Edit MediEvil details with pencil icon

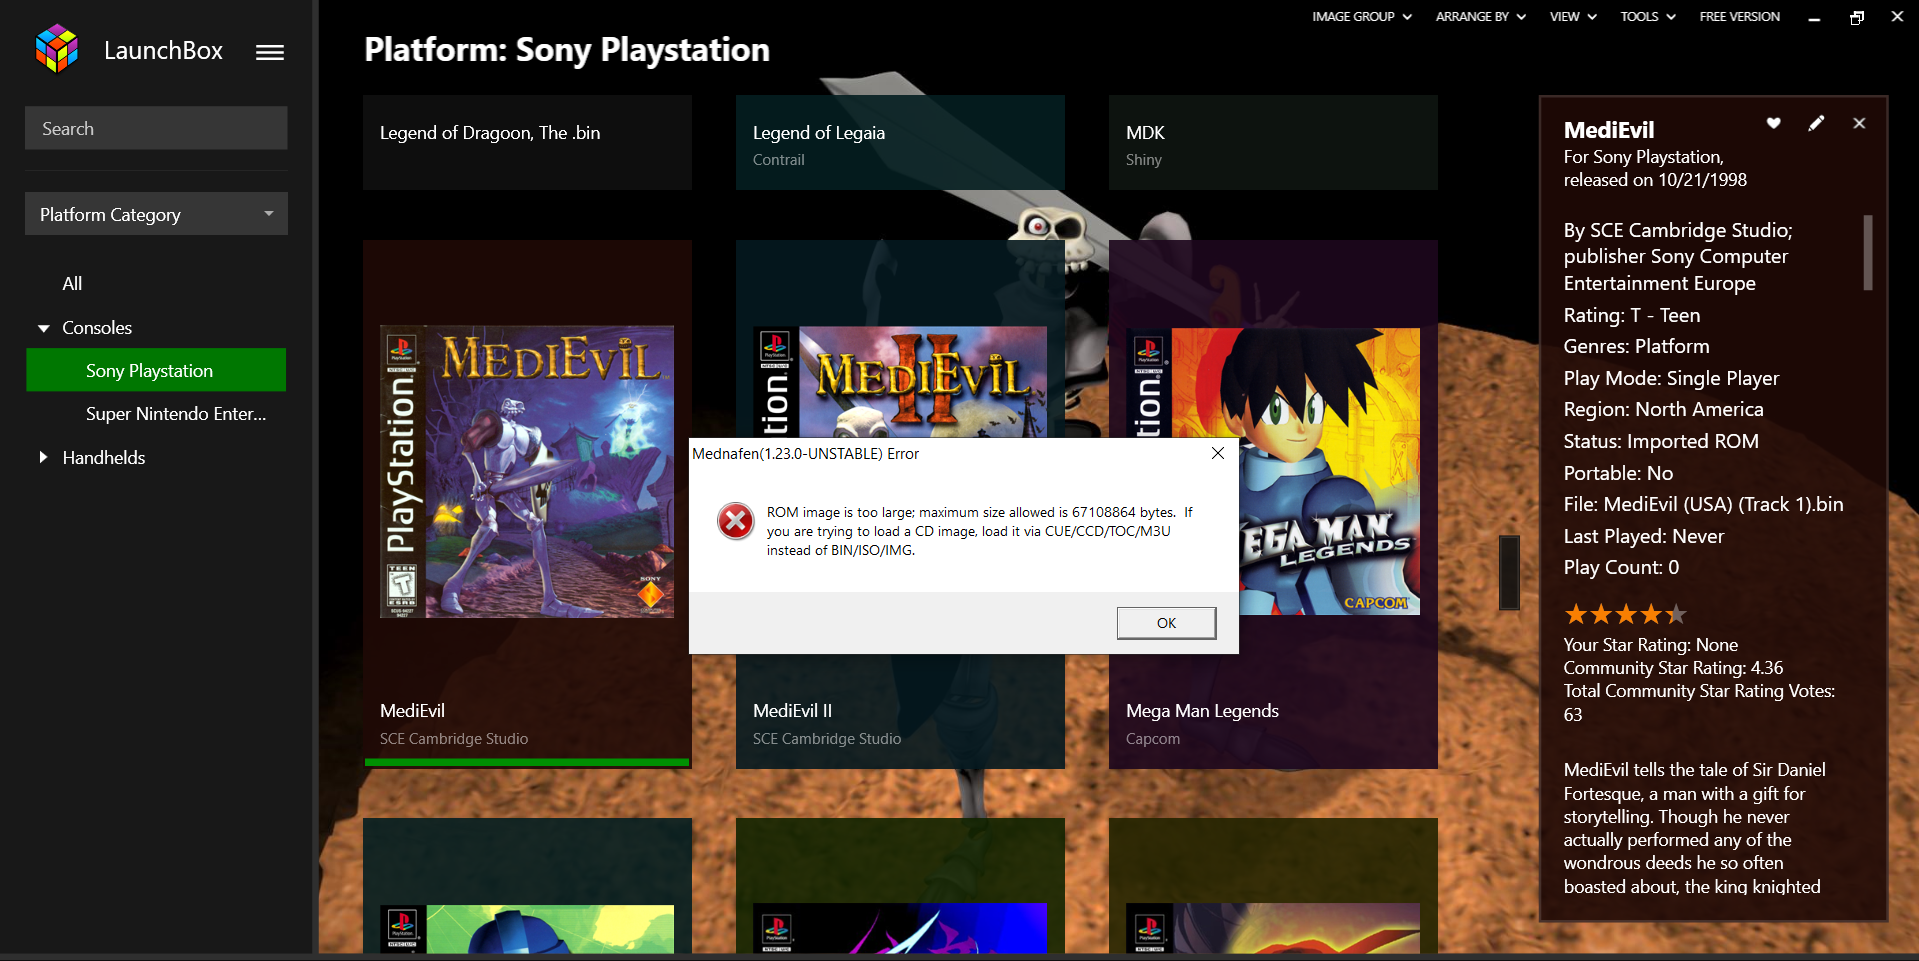1816,123
